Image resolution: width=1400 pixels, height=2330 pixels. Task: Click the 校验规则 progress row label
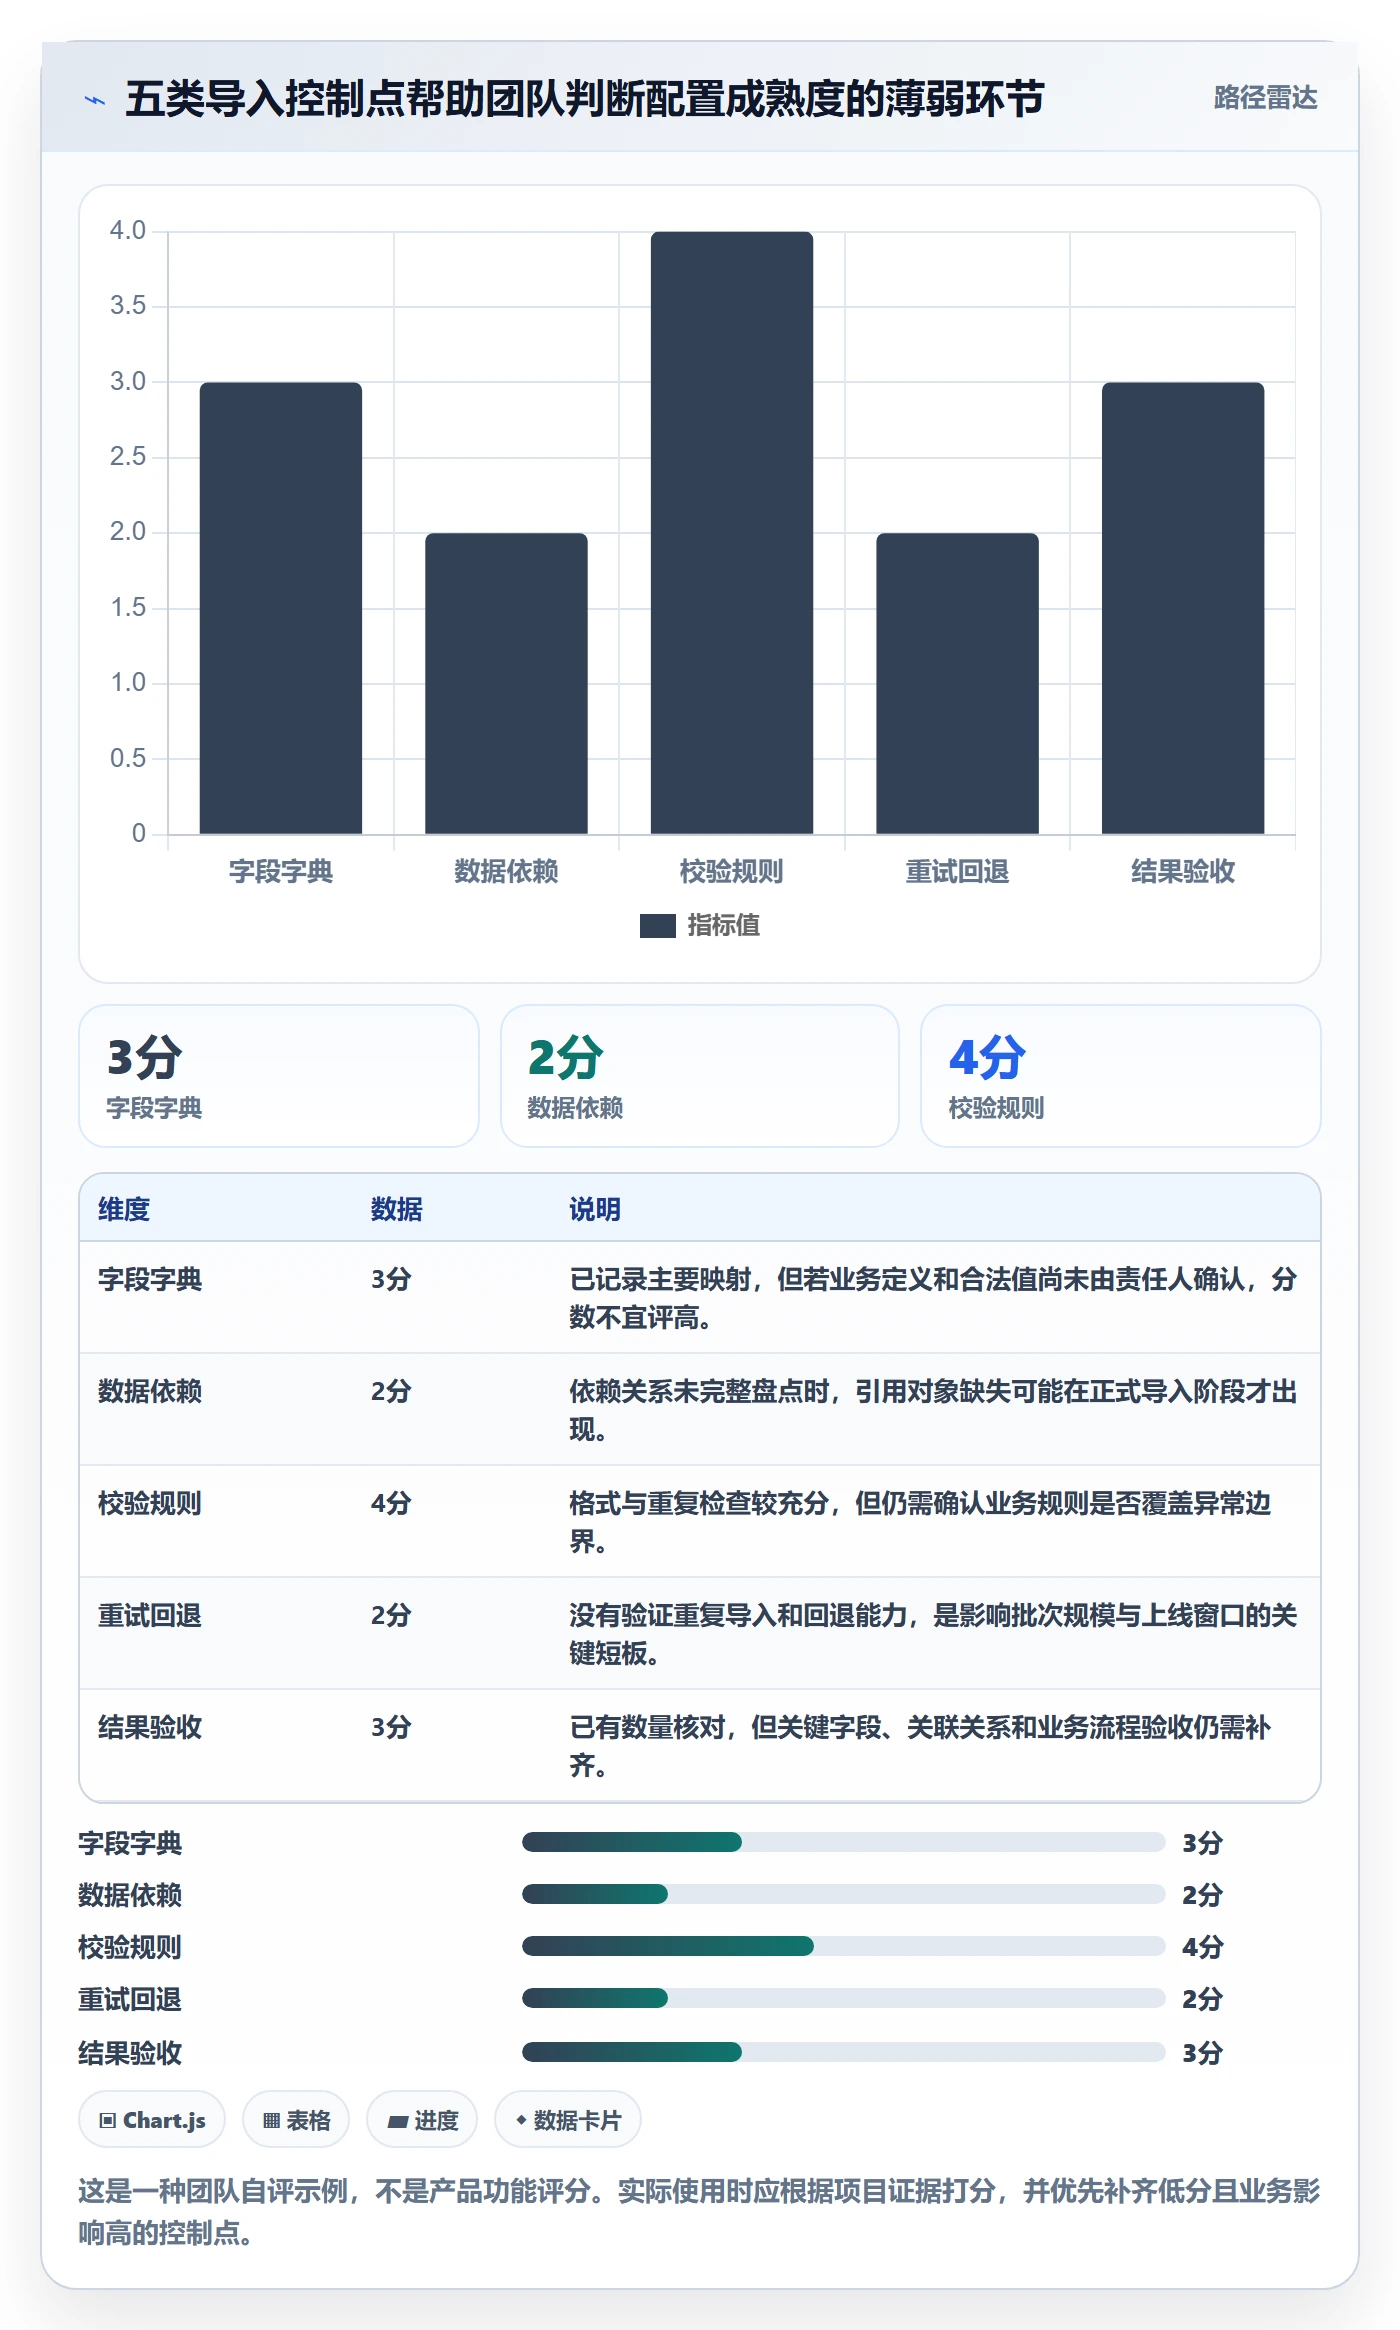(x=130, y=1947)
